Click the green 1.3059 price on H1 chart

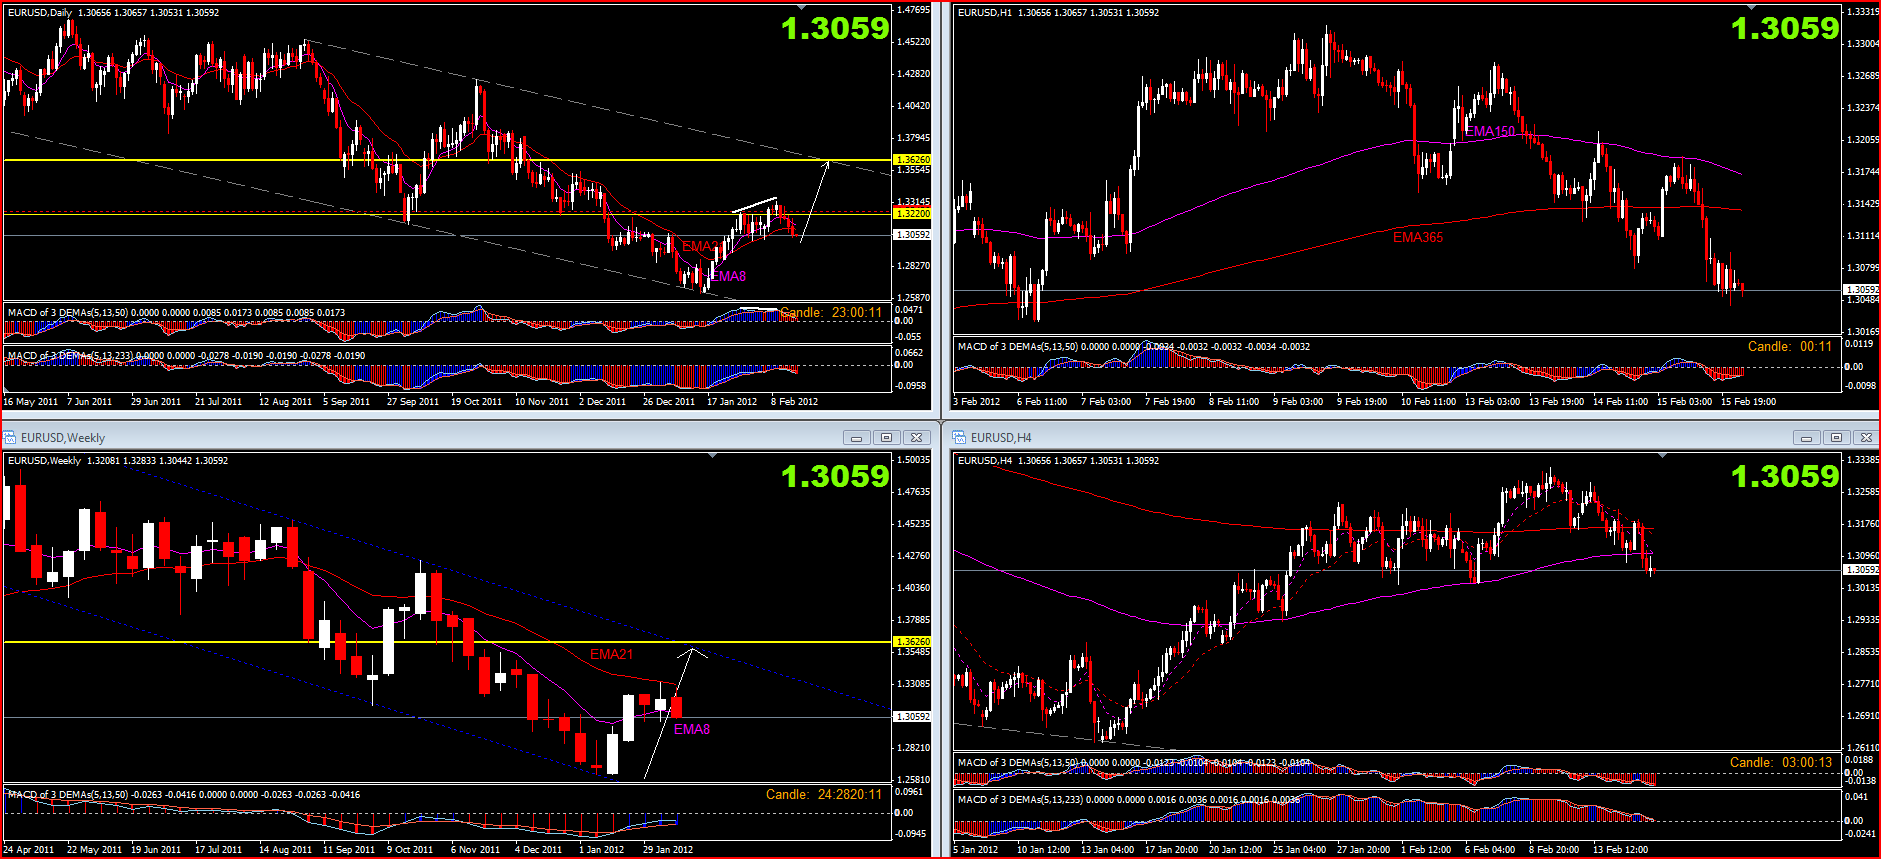coord(1785,29)
